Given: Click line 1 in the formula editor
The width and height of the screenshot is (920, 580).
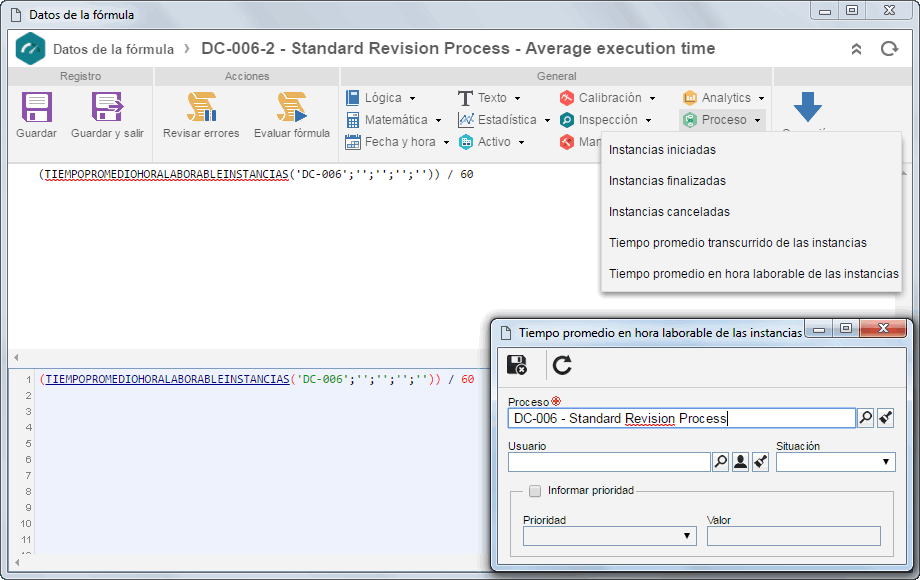Looking at the screenshot, I should coord(257,379).
